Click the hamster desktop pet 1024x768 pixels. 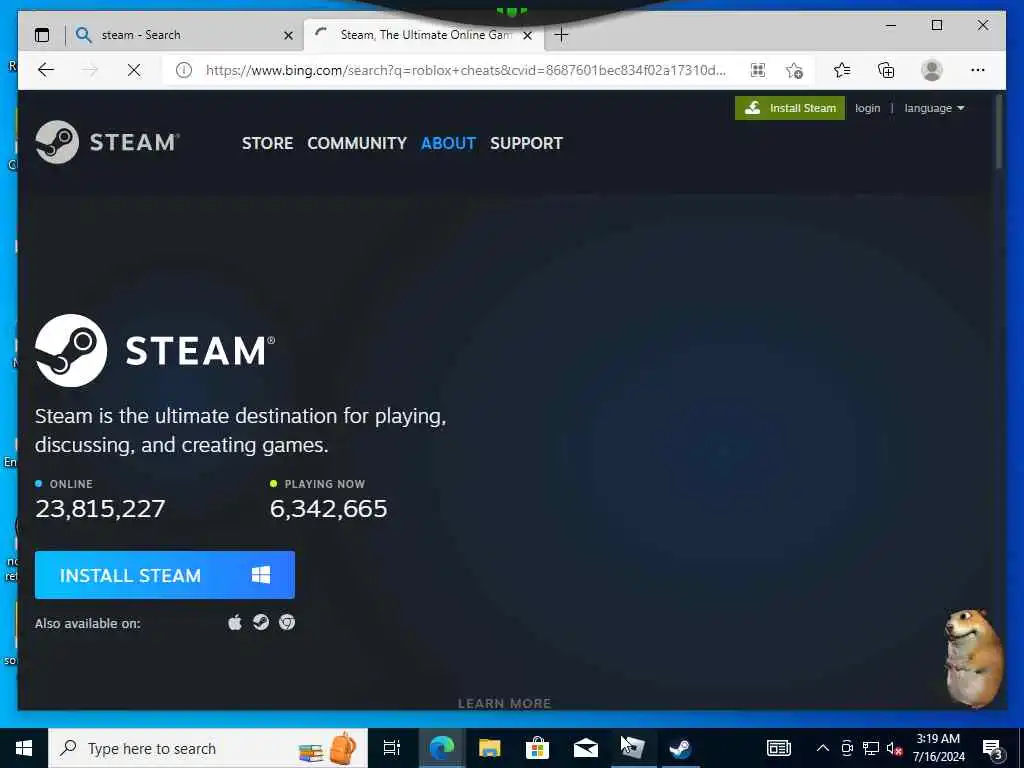click(x=973, y=658)
